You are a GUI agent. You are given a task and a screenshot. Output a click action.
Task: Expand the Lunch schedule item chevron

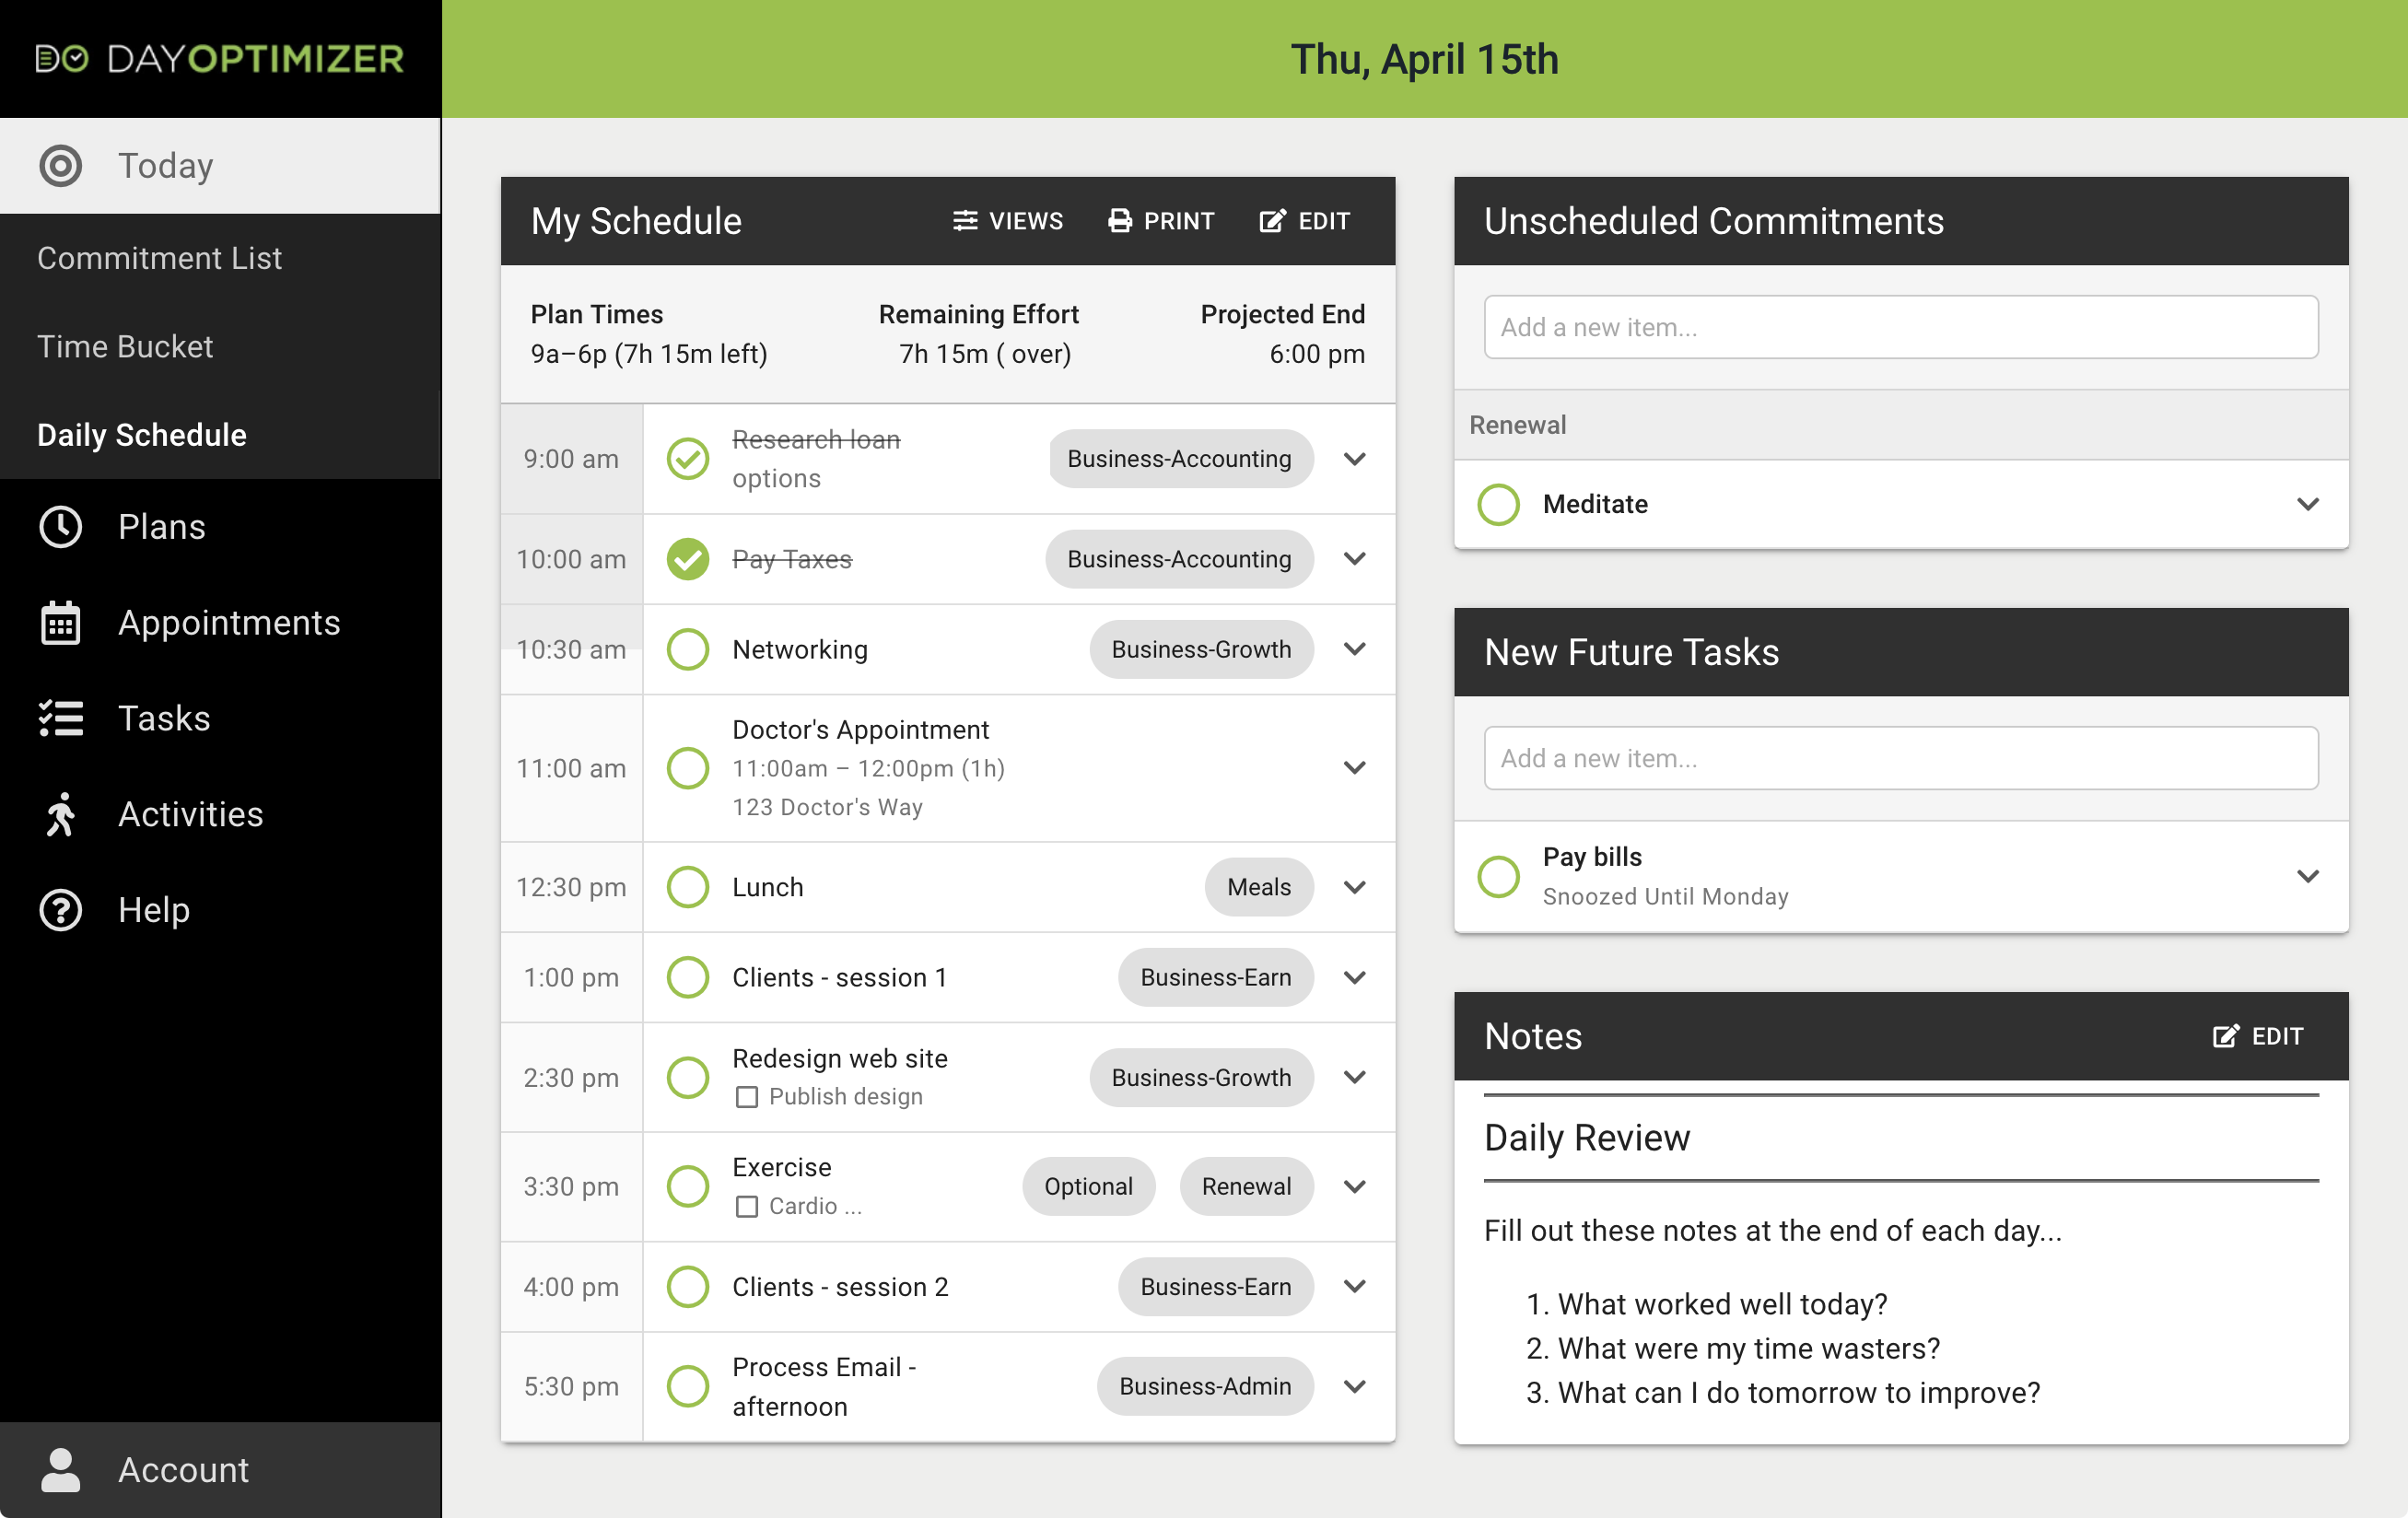(1355, 887)
